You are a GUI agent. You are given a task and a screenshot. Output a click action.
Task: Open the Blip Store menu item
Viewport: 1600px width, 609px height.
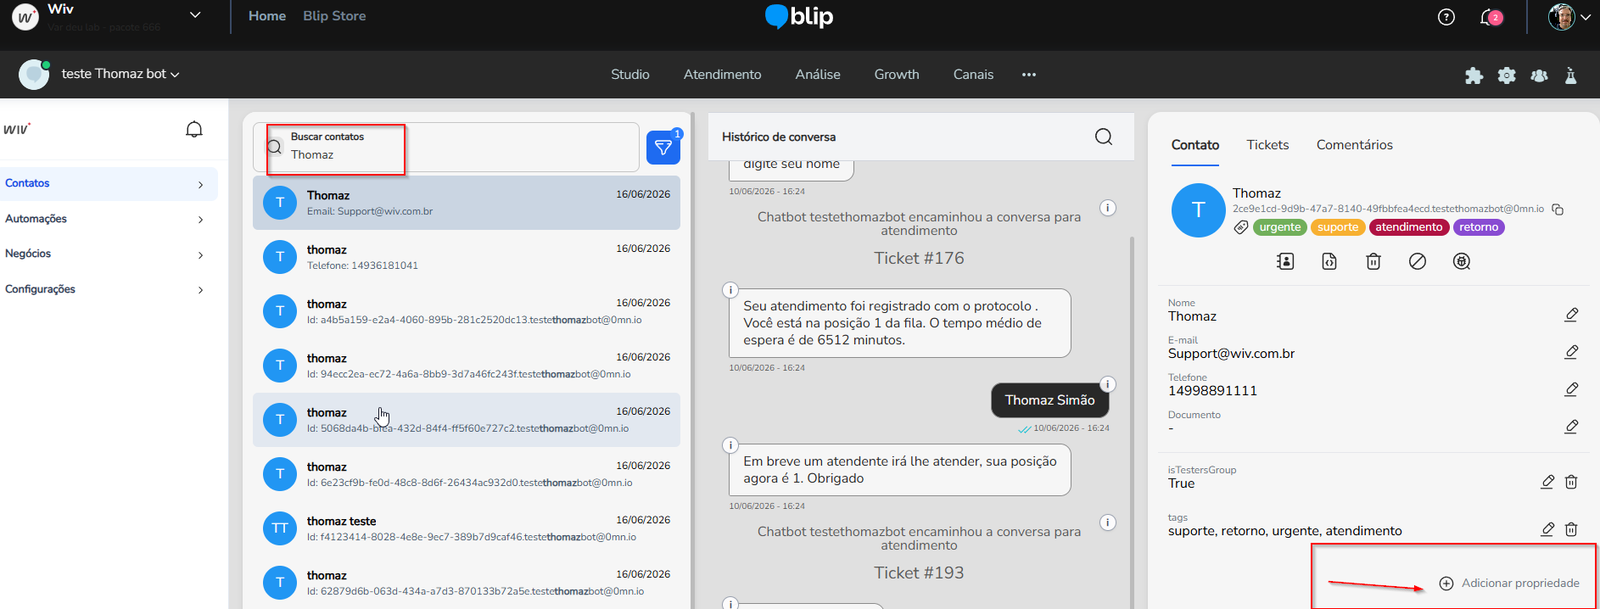click(x=334, y=16)
